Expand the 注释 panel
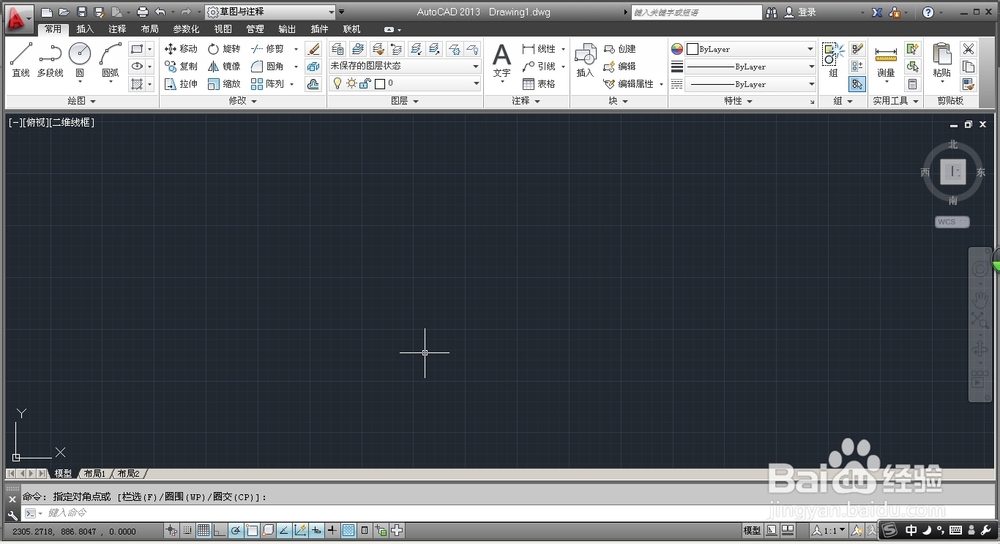This screenshot has height=544, width=1000. click(526, 101)
